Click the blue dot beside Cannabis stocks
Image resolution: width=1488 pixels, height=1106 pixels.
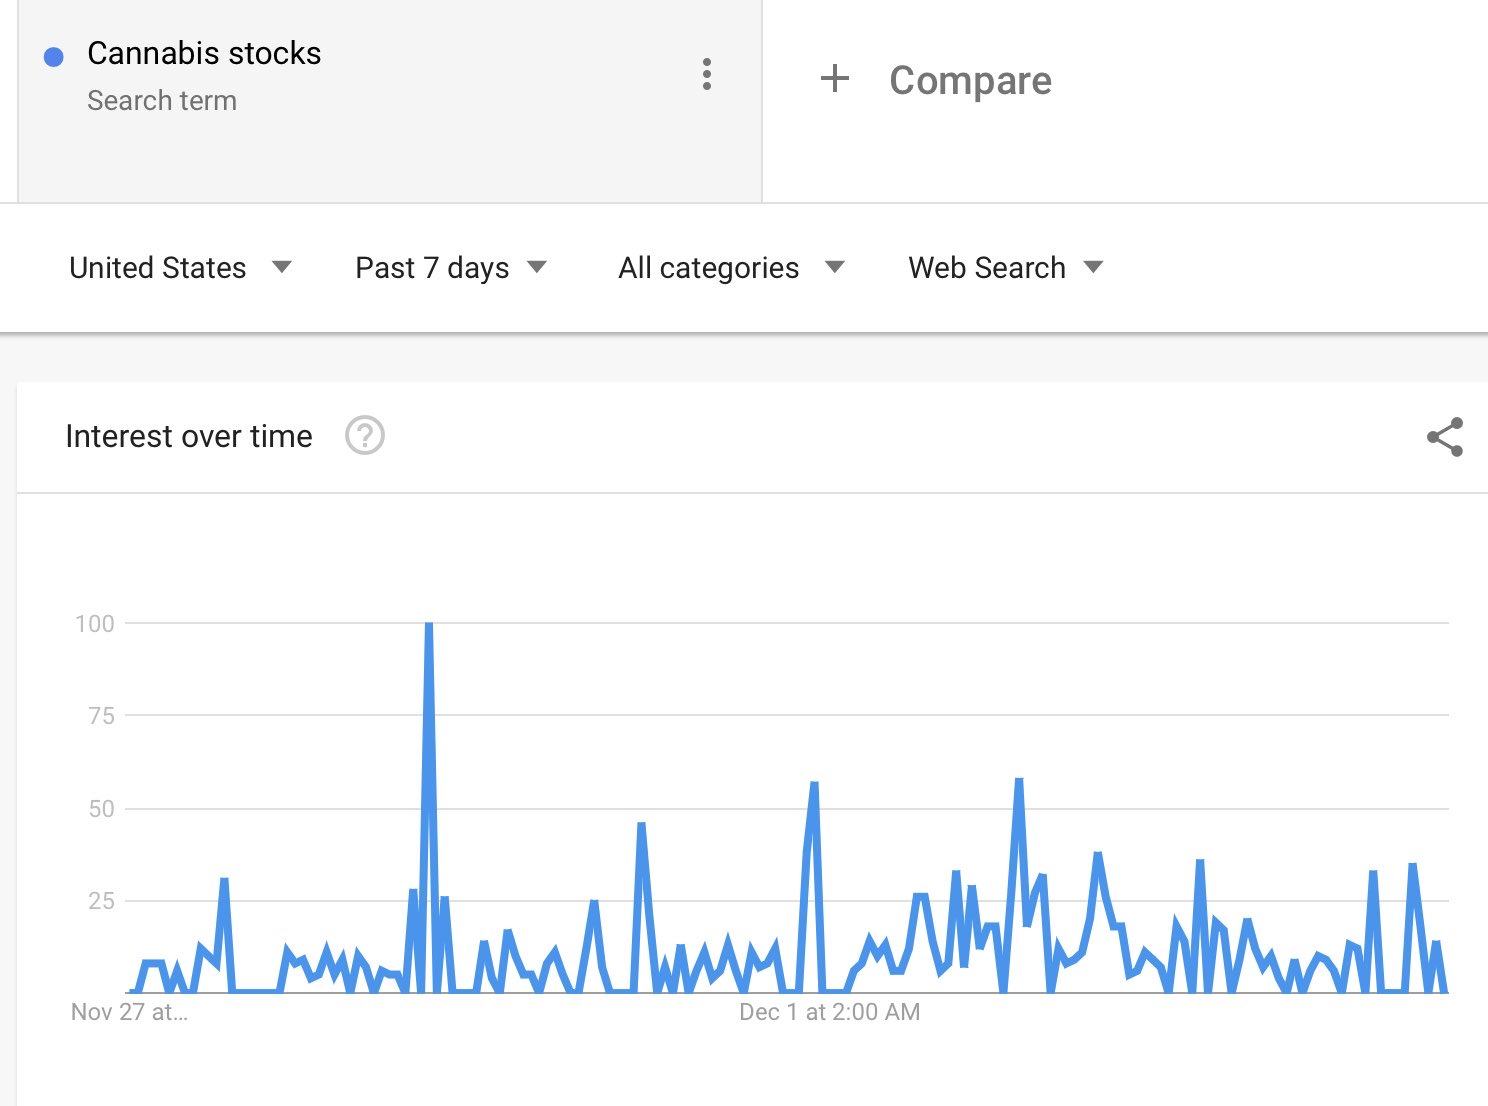coord(54,57)
